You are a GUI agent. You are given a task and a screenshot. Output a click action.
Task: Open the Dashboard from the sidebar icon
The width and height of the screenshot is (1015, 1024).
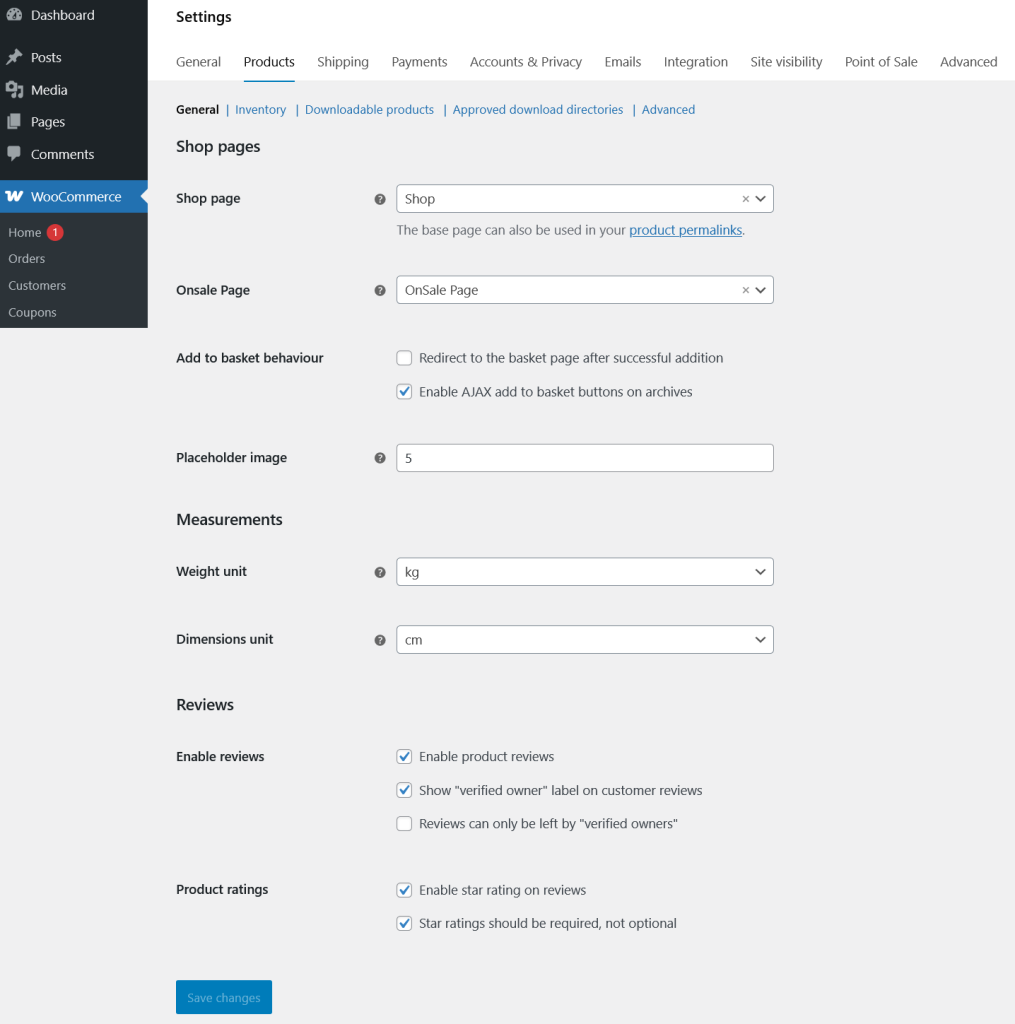(14, 15)
